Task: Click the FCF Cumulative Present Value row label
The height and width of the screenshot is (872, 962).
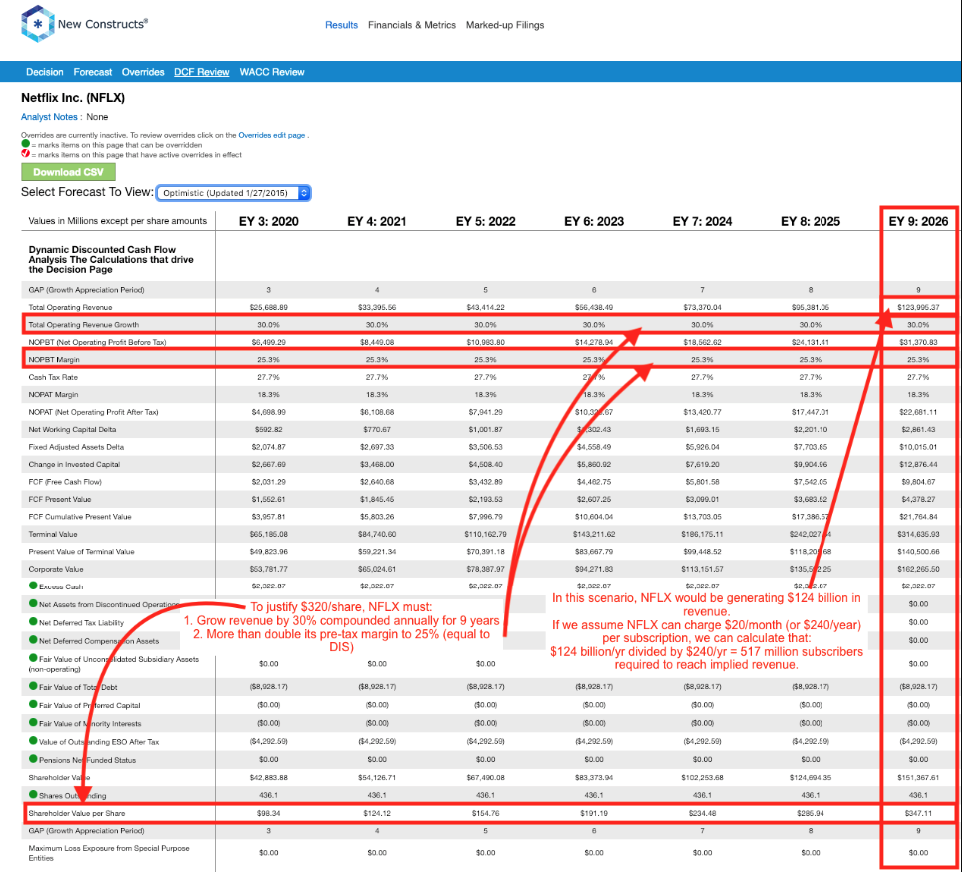Action: (80, 517)
